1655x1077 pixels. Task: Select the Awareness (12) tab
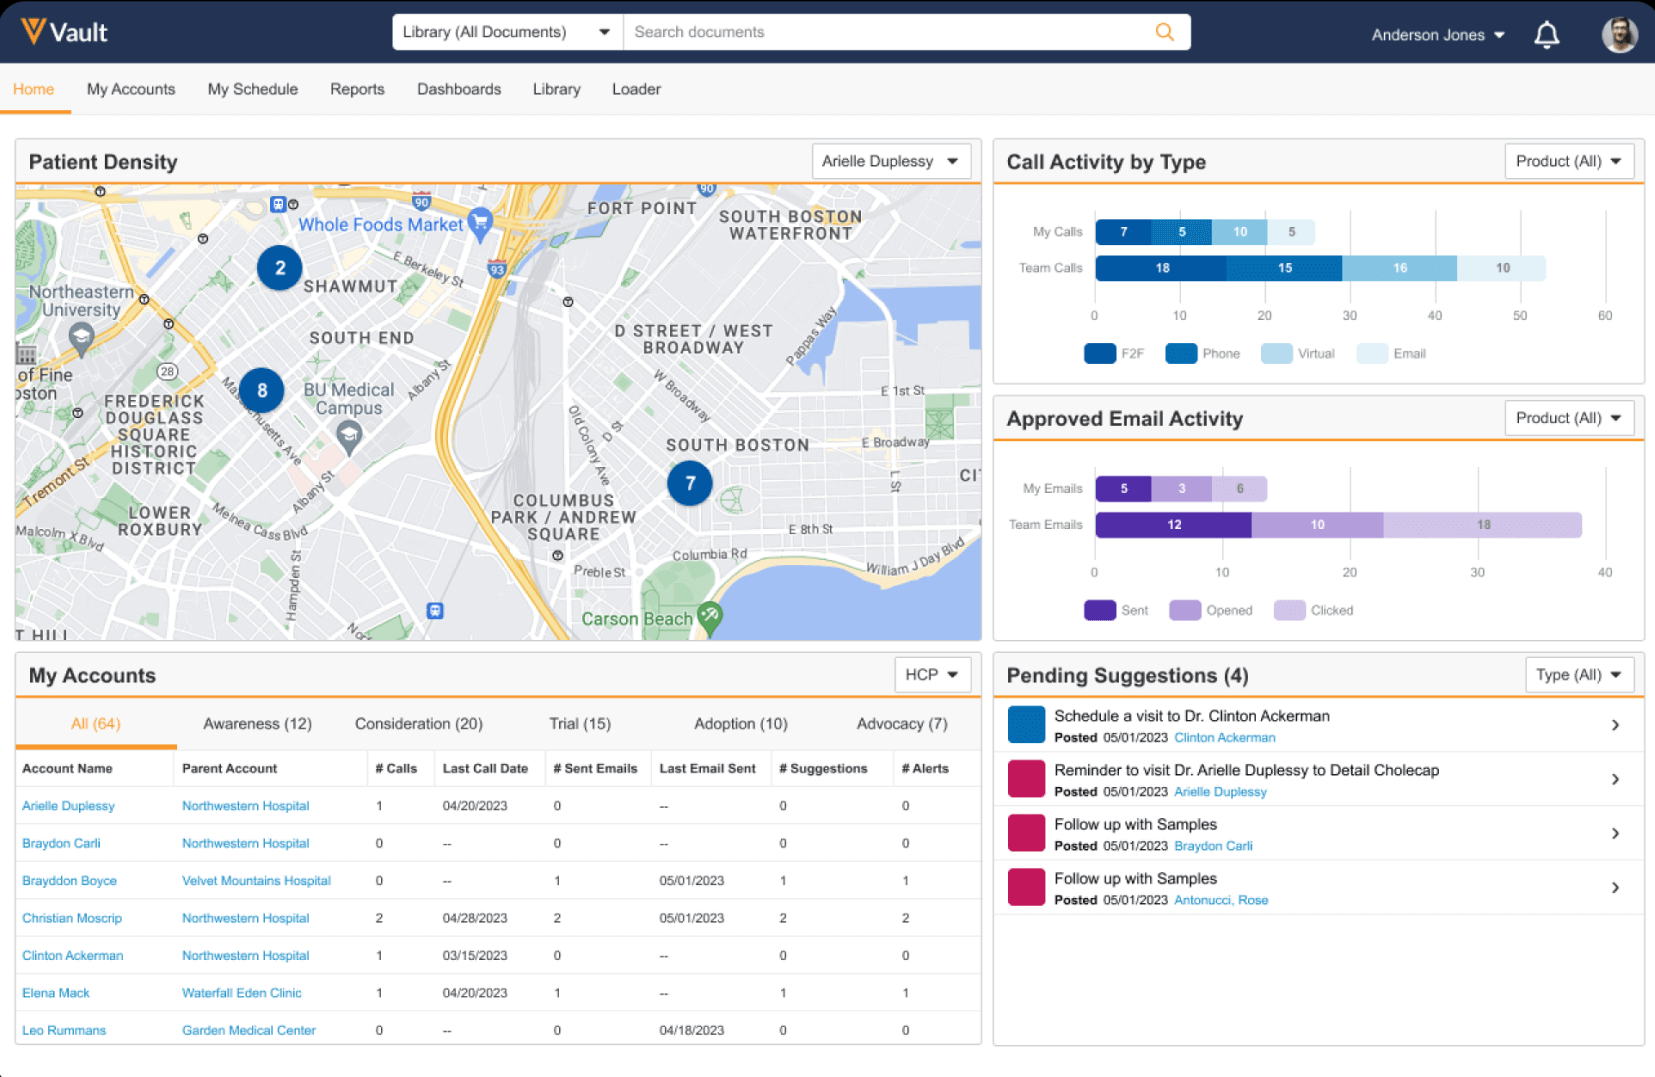point(257,723)
